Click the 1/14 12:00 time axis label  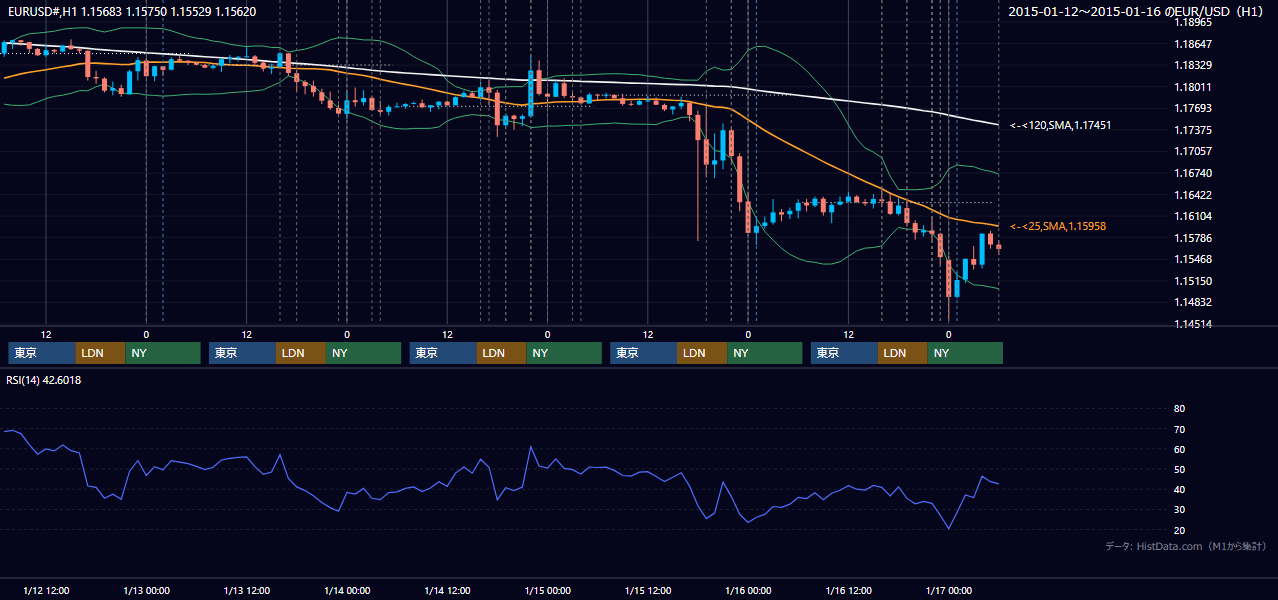coord(447,590)
